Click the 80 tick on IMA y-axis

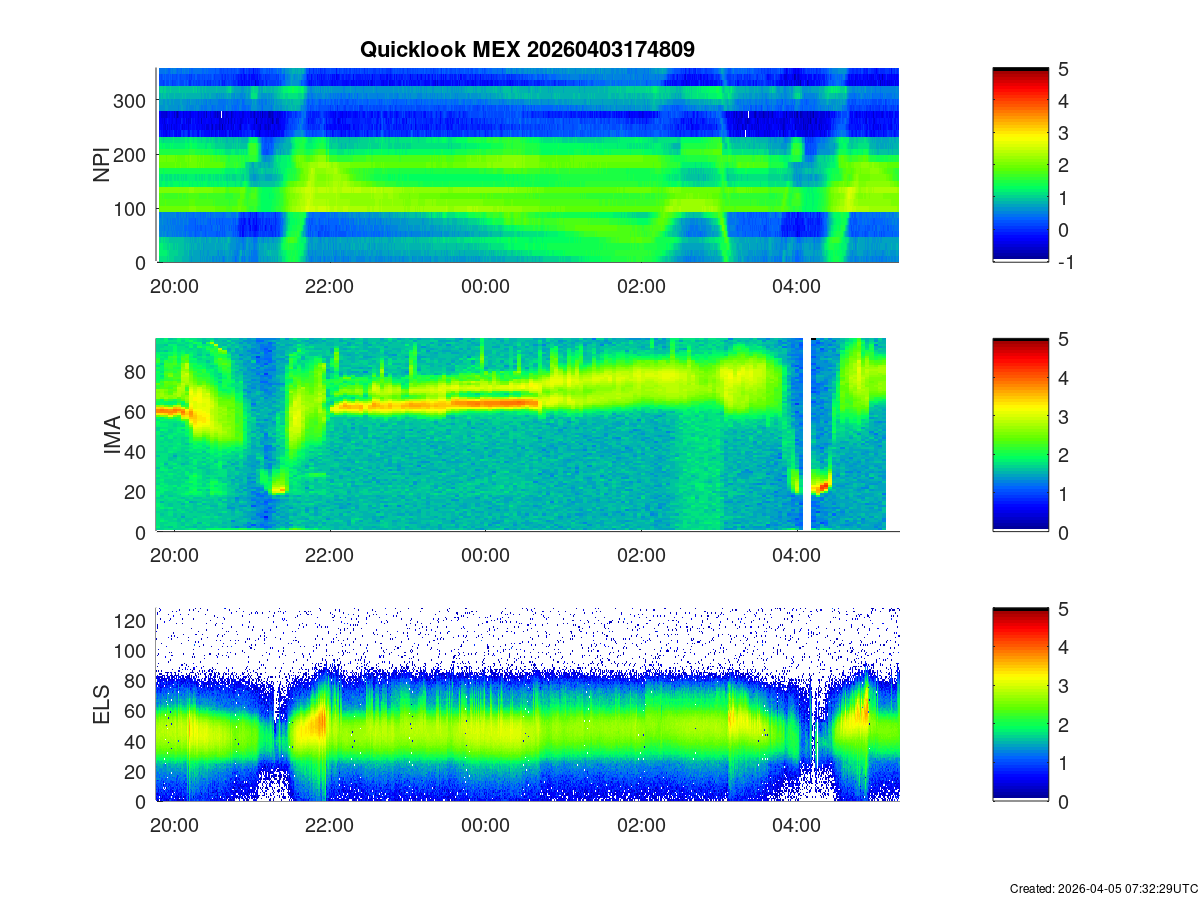tap(137, 372)
